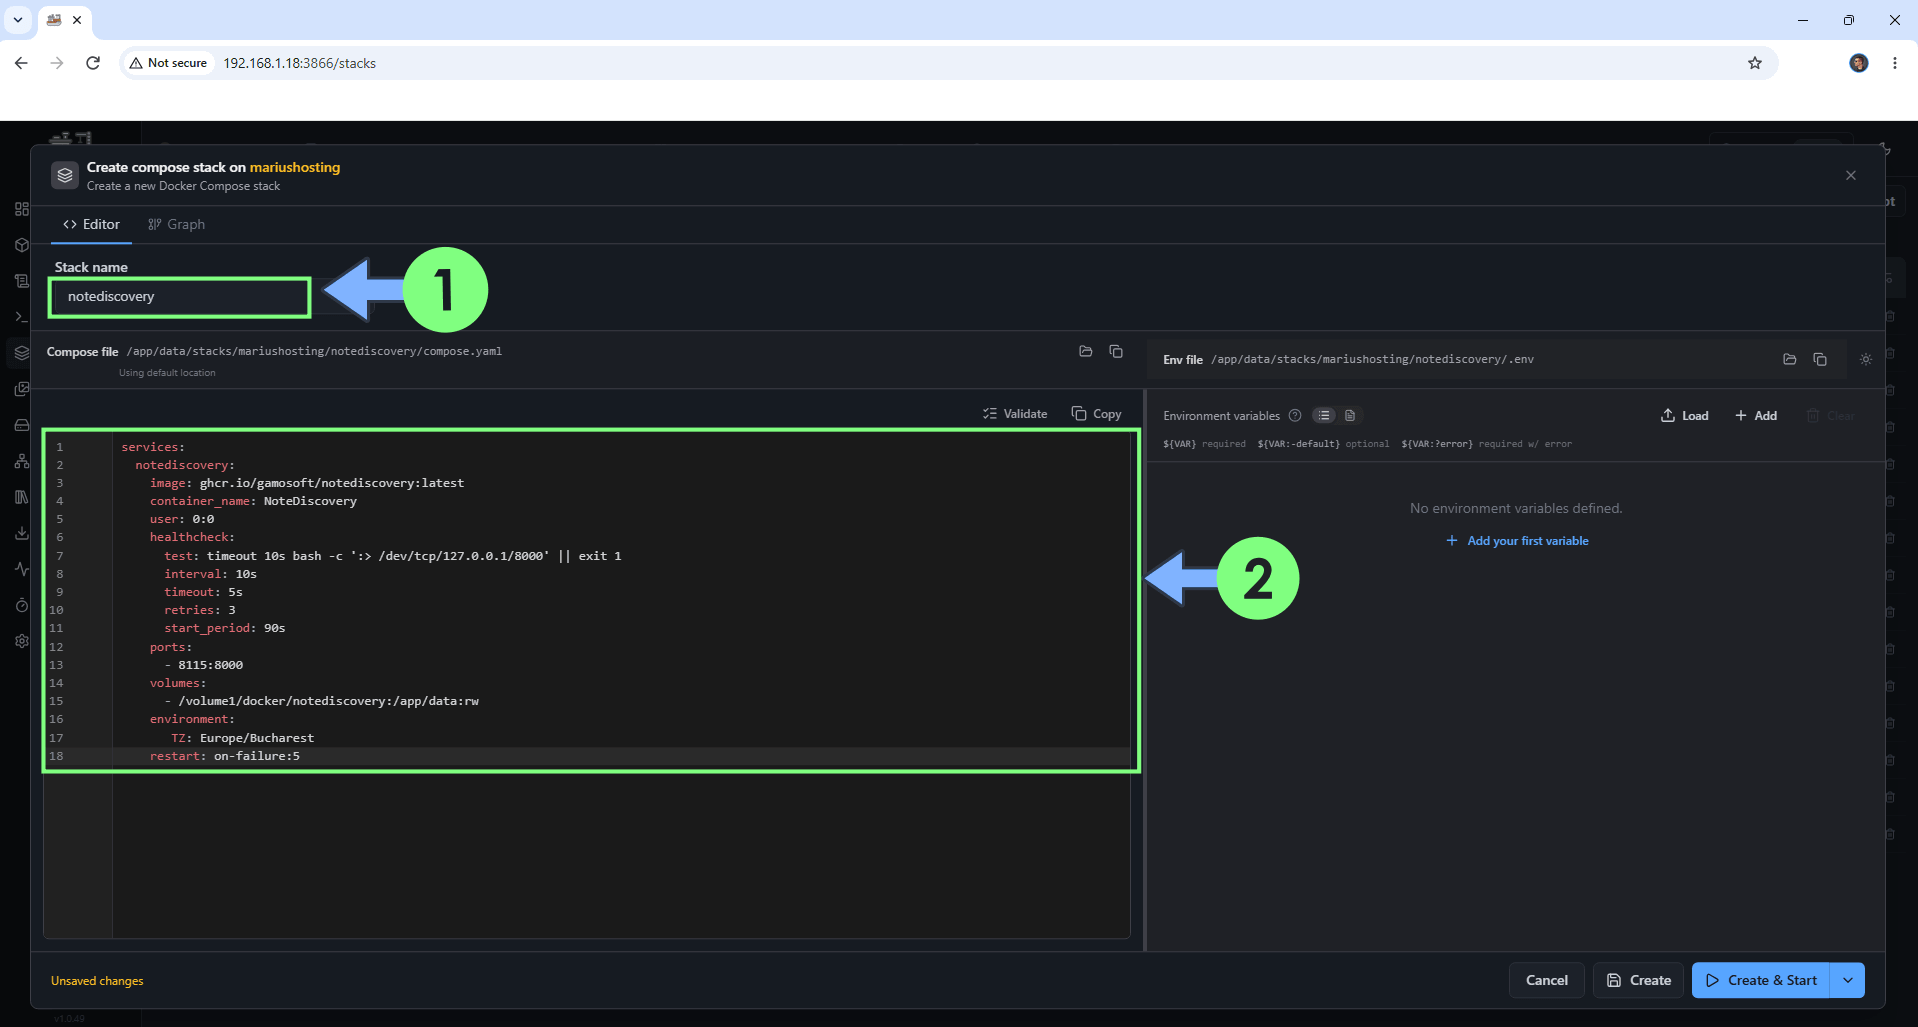Click the restart: on-failure:5 line
The image size is (1918, 1027).
tap(225, 756)
